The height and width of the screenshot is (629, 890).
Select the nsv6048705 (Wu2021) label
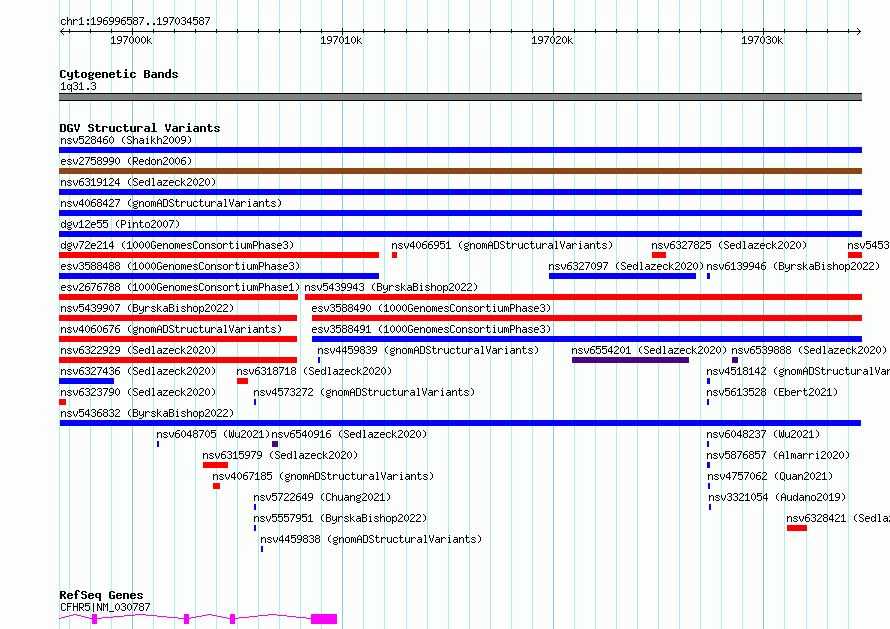coord(213,434)
